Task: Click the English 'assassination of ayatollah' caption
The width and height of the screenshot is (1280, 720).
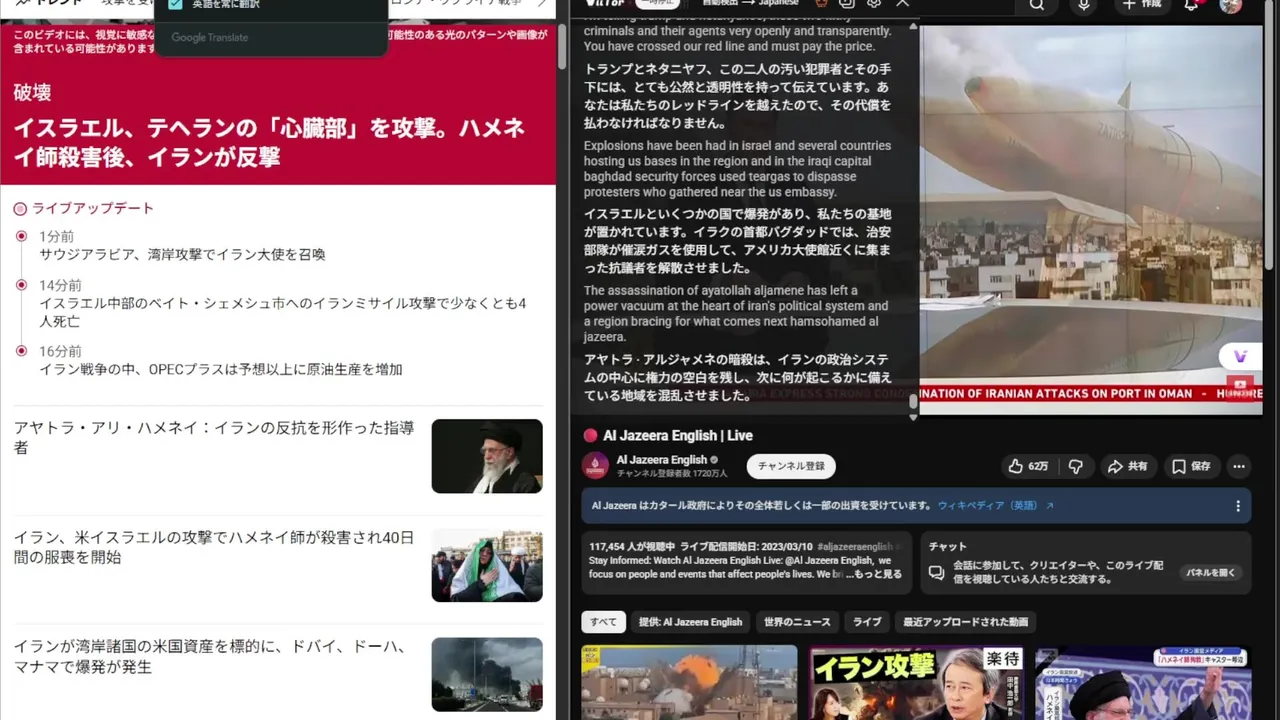Action: click(x=738, y=313)
